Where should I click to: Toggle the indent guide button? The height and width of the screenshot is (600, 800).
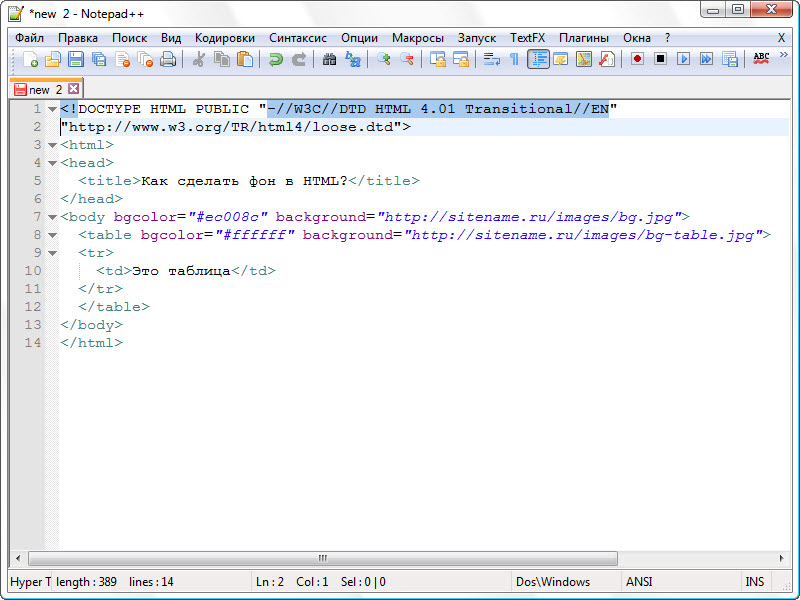pos(538,60)
